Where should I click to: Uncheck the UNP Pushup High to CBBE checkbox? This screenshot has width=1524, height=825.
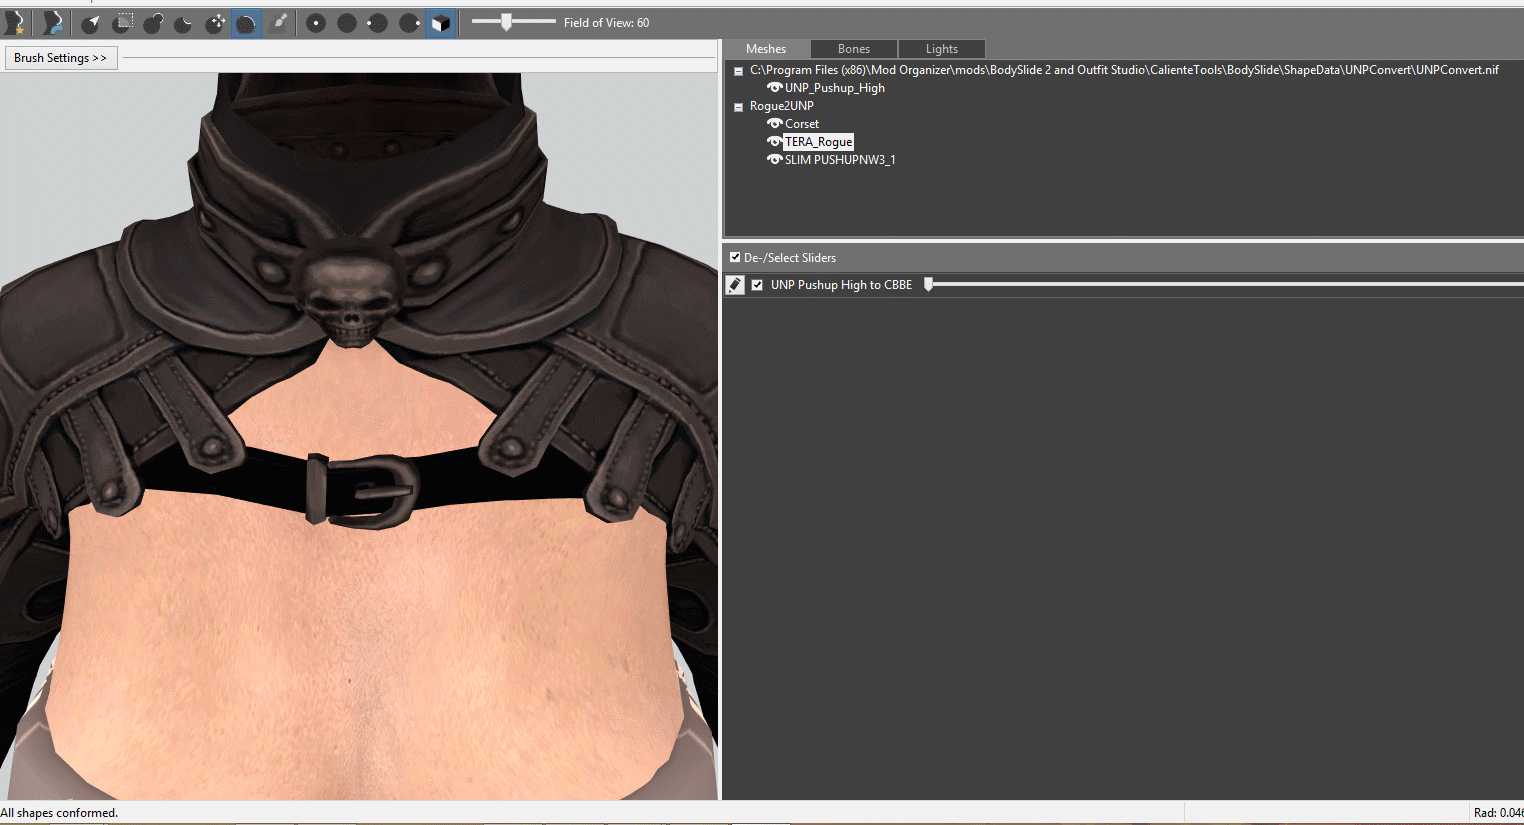757,285
